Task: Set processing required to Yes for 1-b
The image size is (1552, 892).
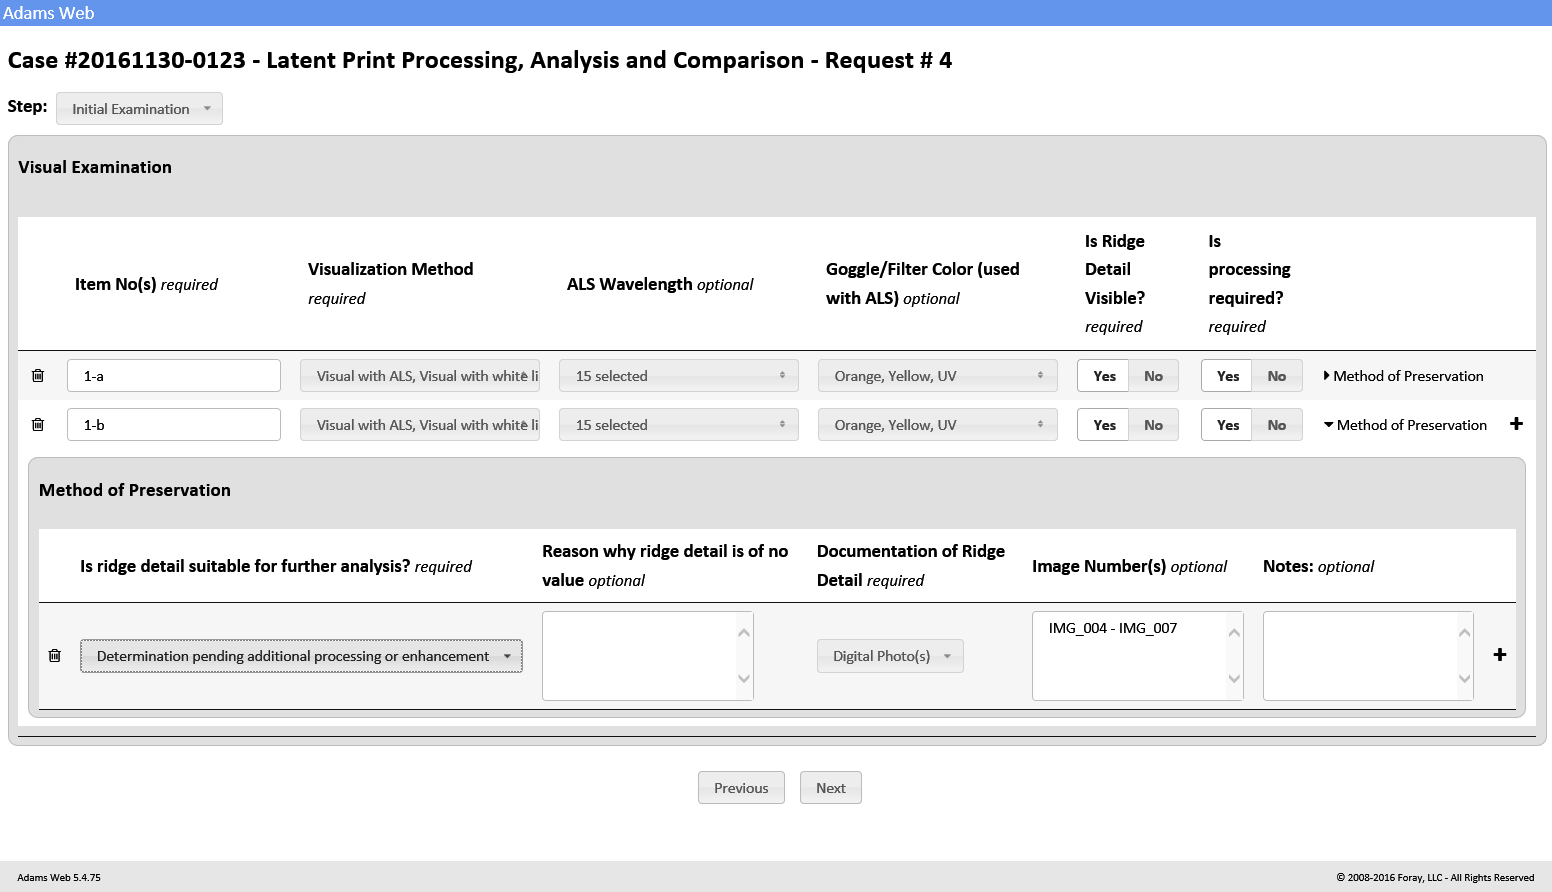Action: [x=1227, y=425]
